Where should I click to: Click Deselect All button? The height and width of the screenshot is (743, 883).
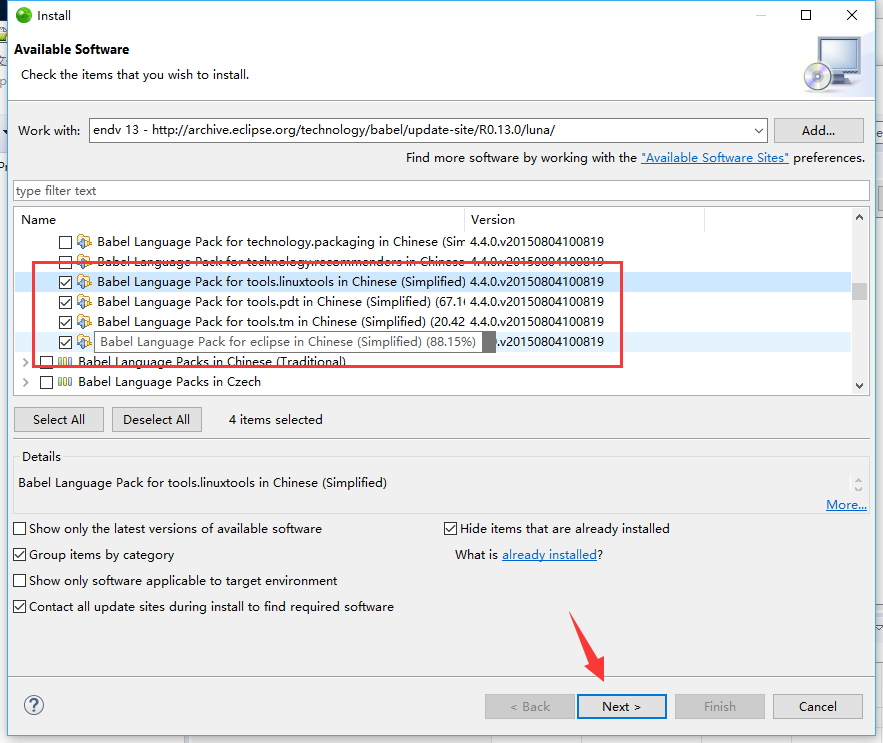click(157, 420)
